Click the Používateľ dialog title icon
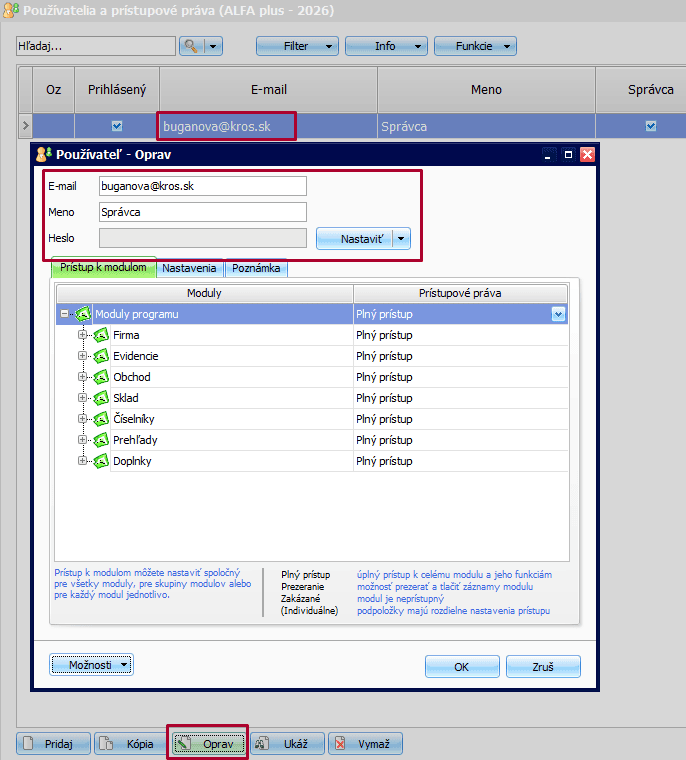Screen dimensions: 686x760 [x=44, y=154]
